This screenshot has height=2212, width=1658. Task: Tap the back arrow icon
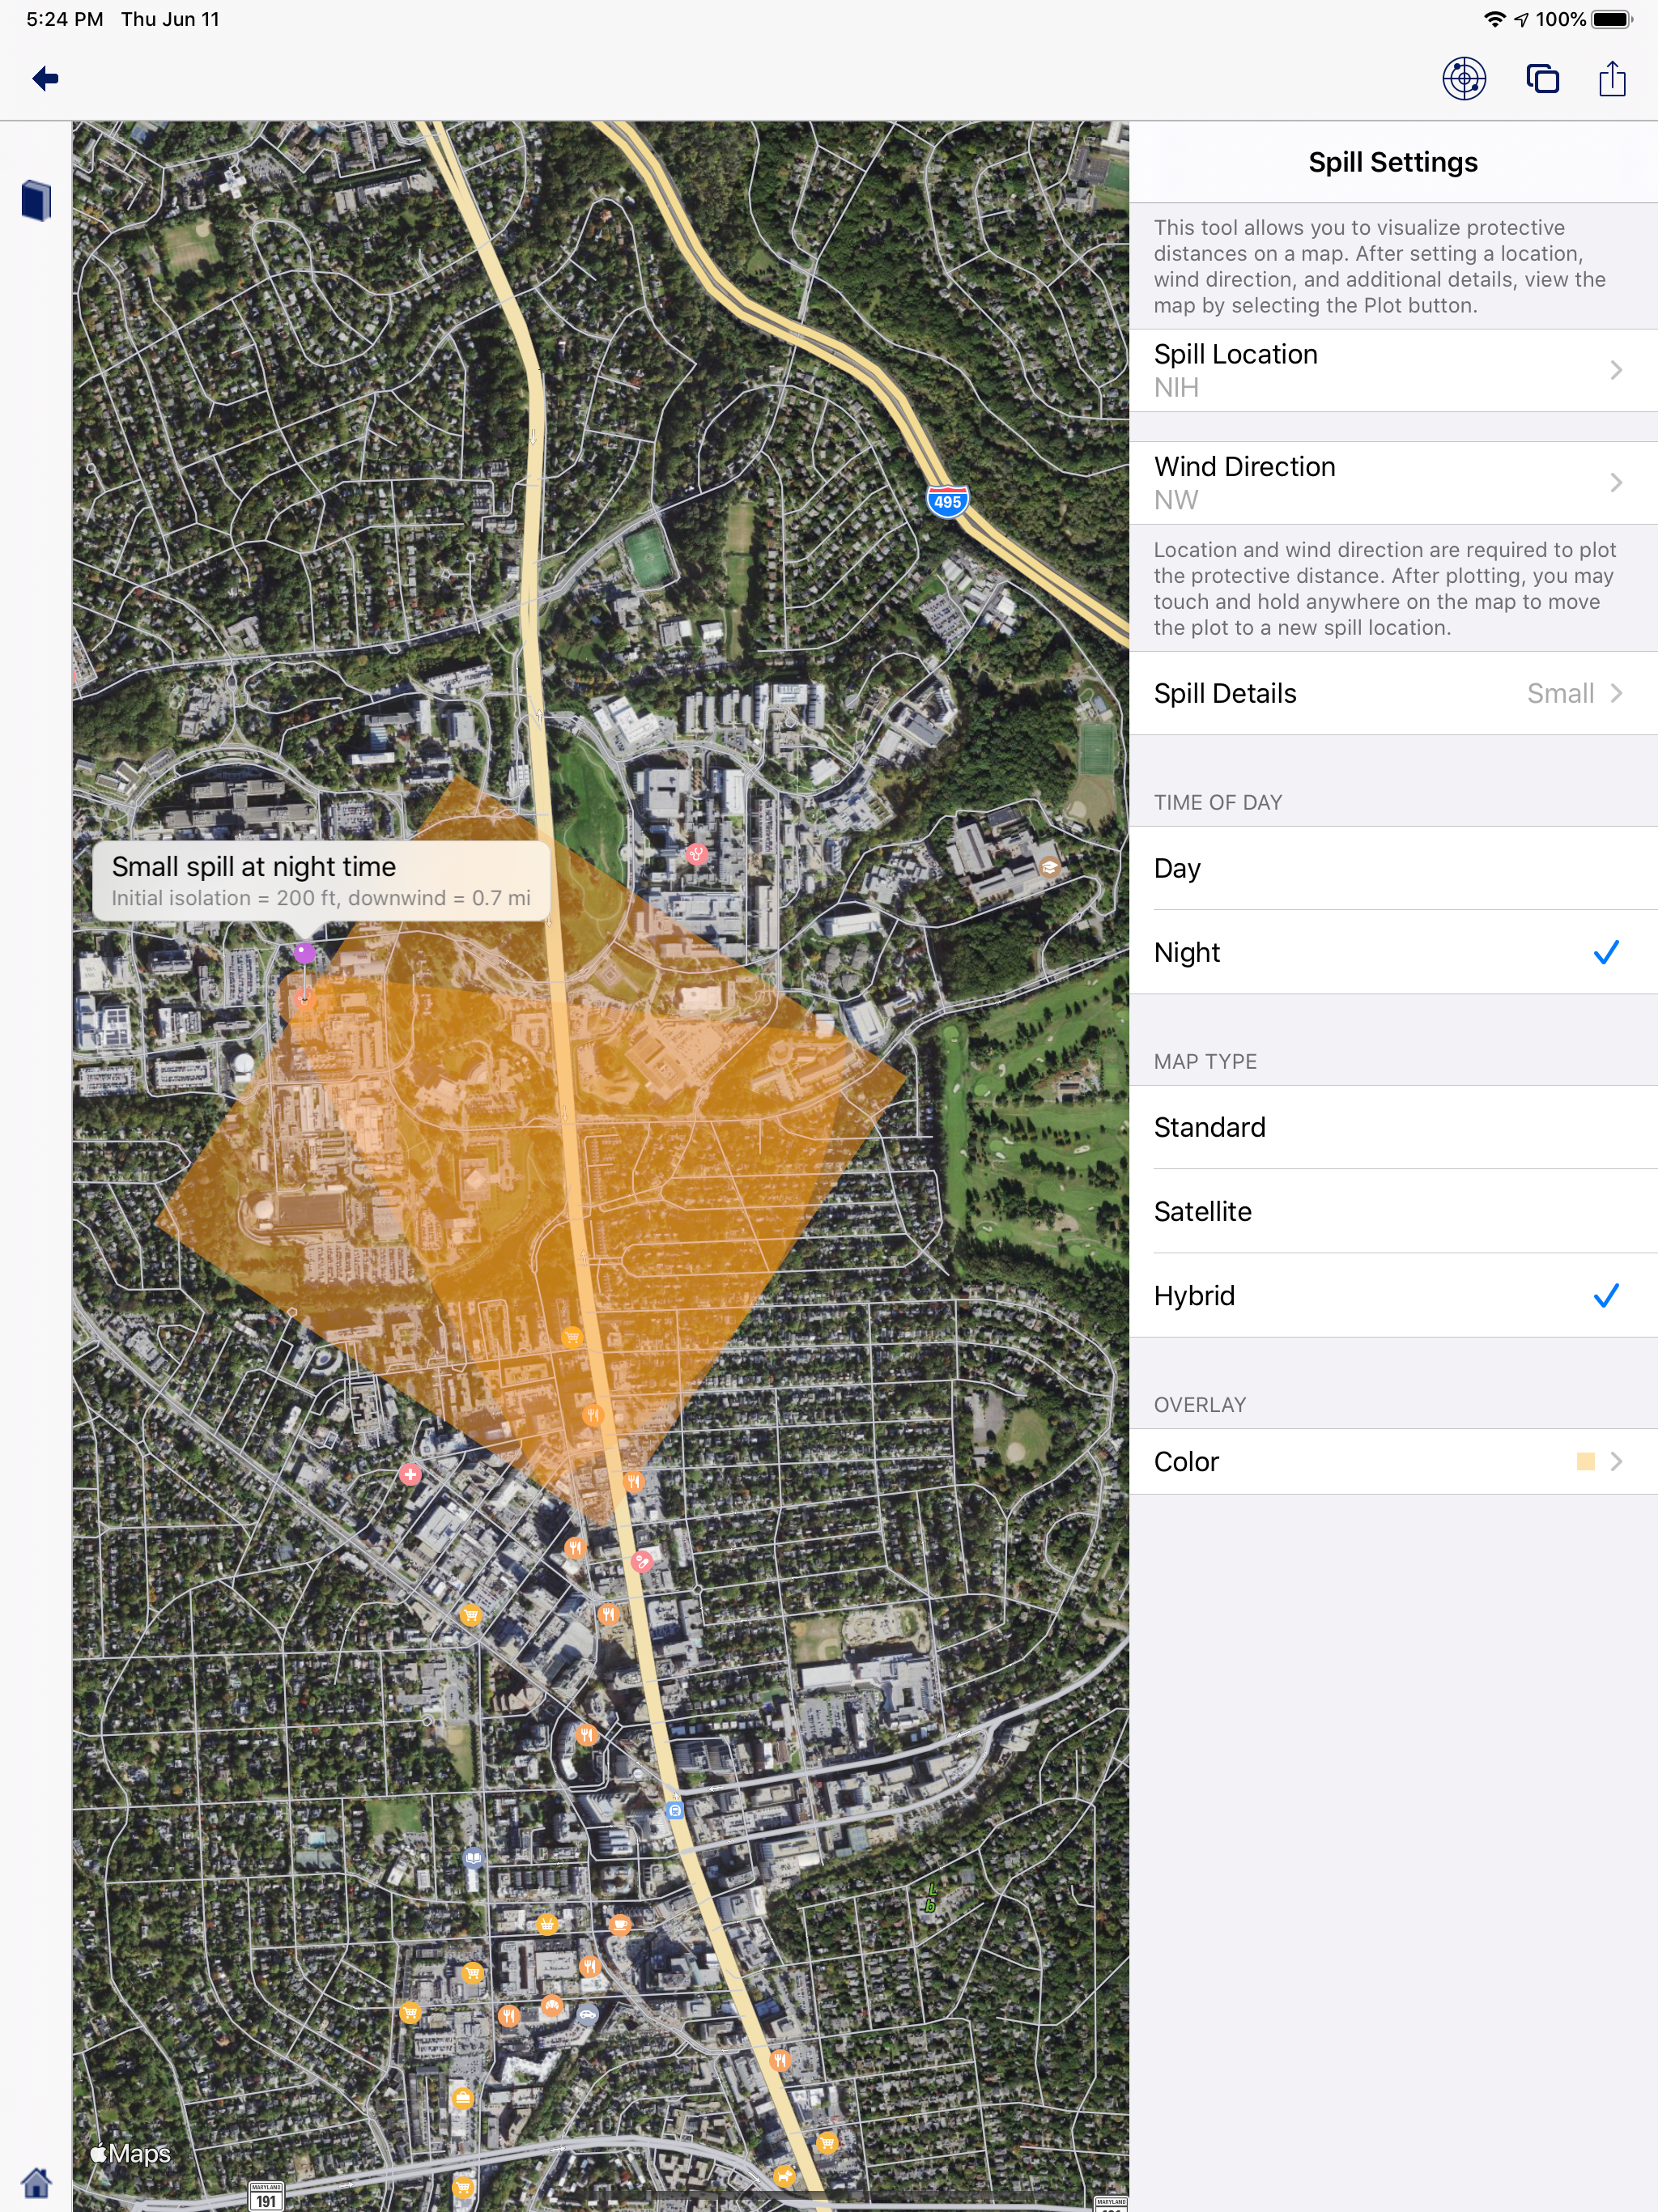(45, 78)
